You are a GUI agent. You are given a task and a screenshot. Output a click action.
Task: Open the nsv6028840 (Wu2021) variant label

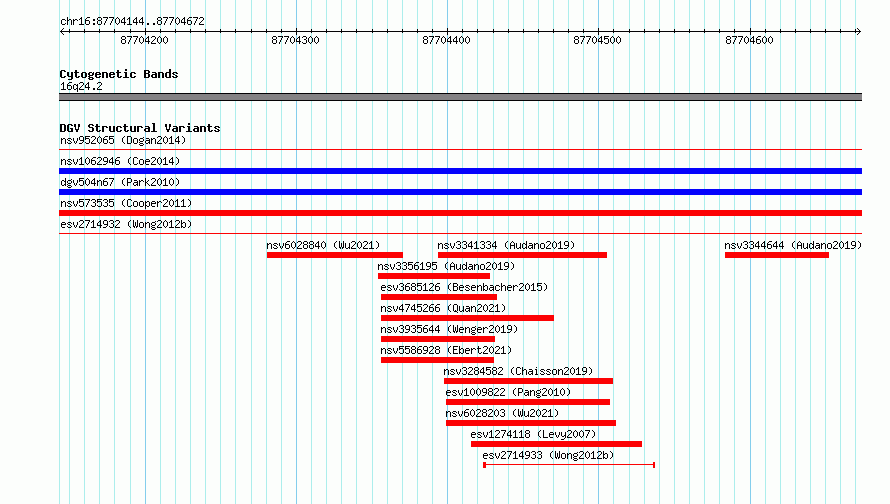323,245
